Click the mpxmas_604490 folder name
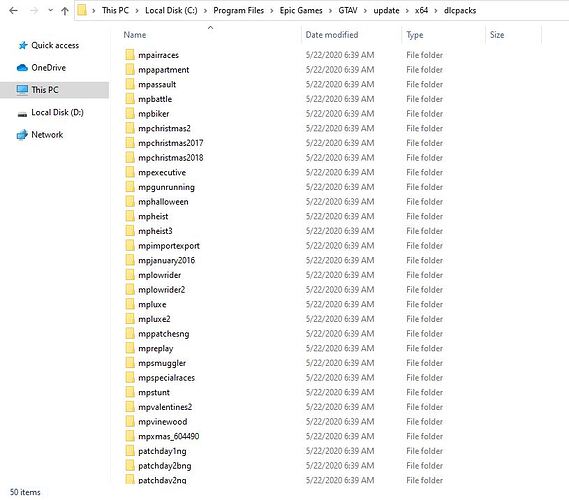Screen dimensions: 569x500 (169, 437)
